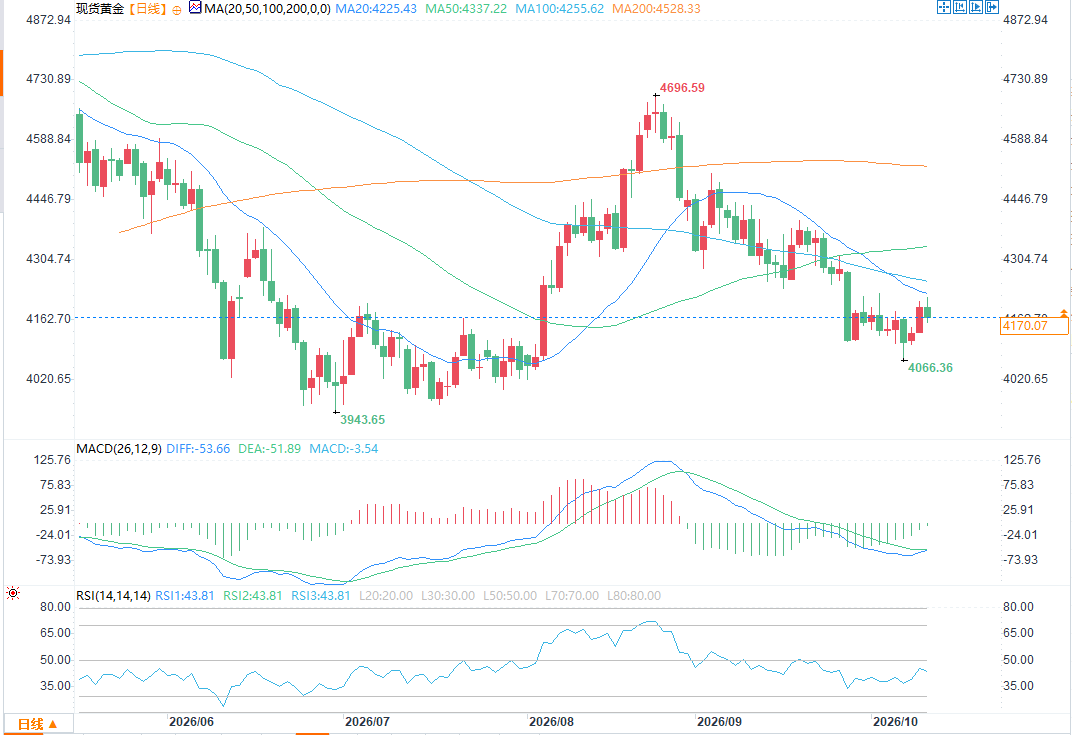Click the RSI1:43.81 value
The width and height of the screenshot is (1072, 735).
185,596
